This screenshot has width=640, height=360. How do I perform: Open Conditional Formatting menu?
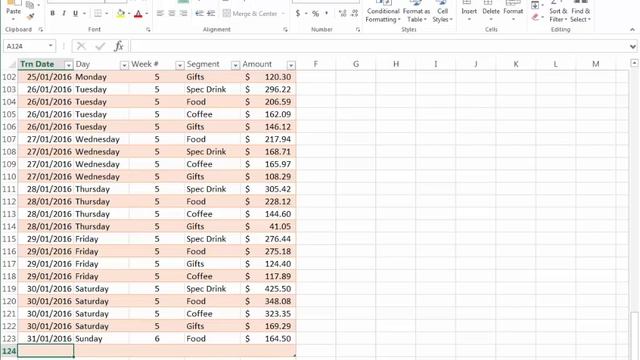point(382,11)
